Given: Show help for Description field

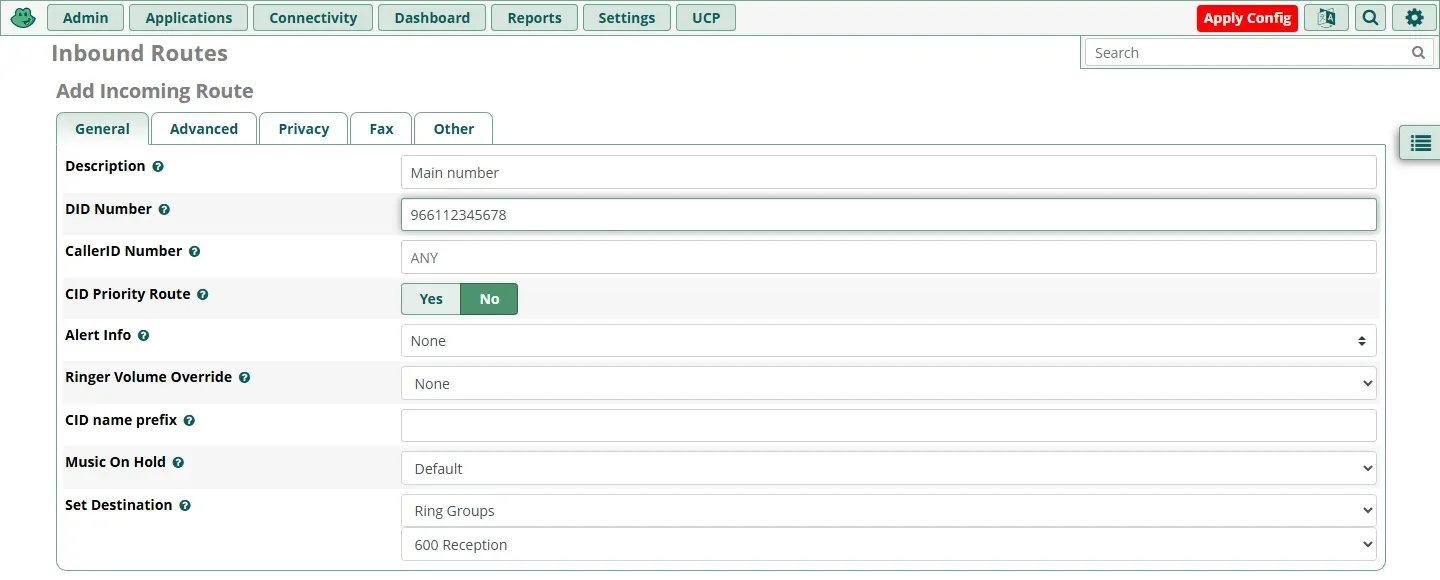Looking at the screenshot, I should click(158, 167).
